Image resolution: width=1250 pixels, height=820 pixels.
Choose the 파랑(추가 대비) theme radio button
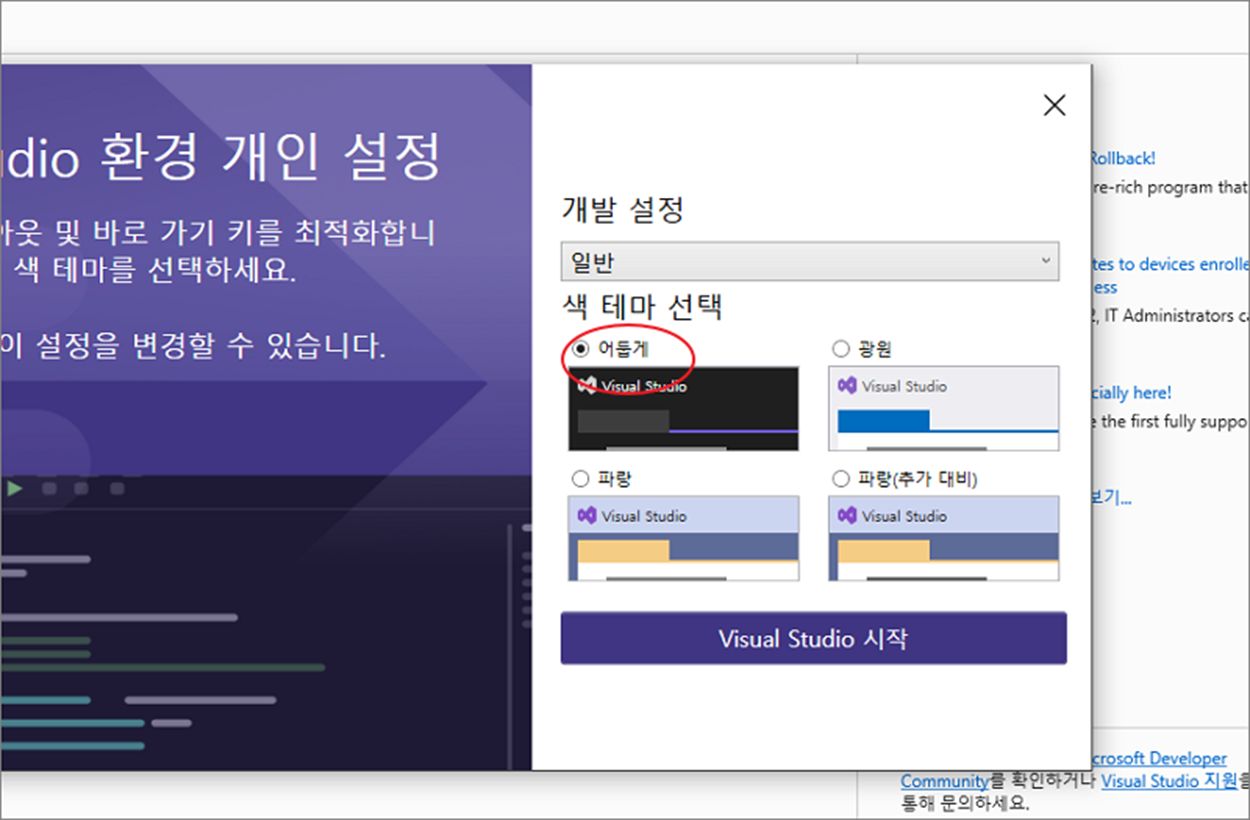841,479
